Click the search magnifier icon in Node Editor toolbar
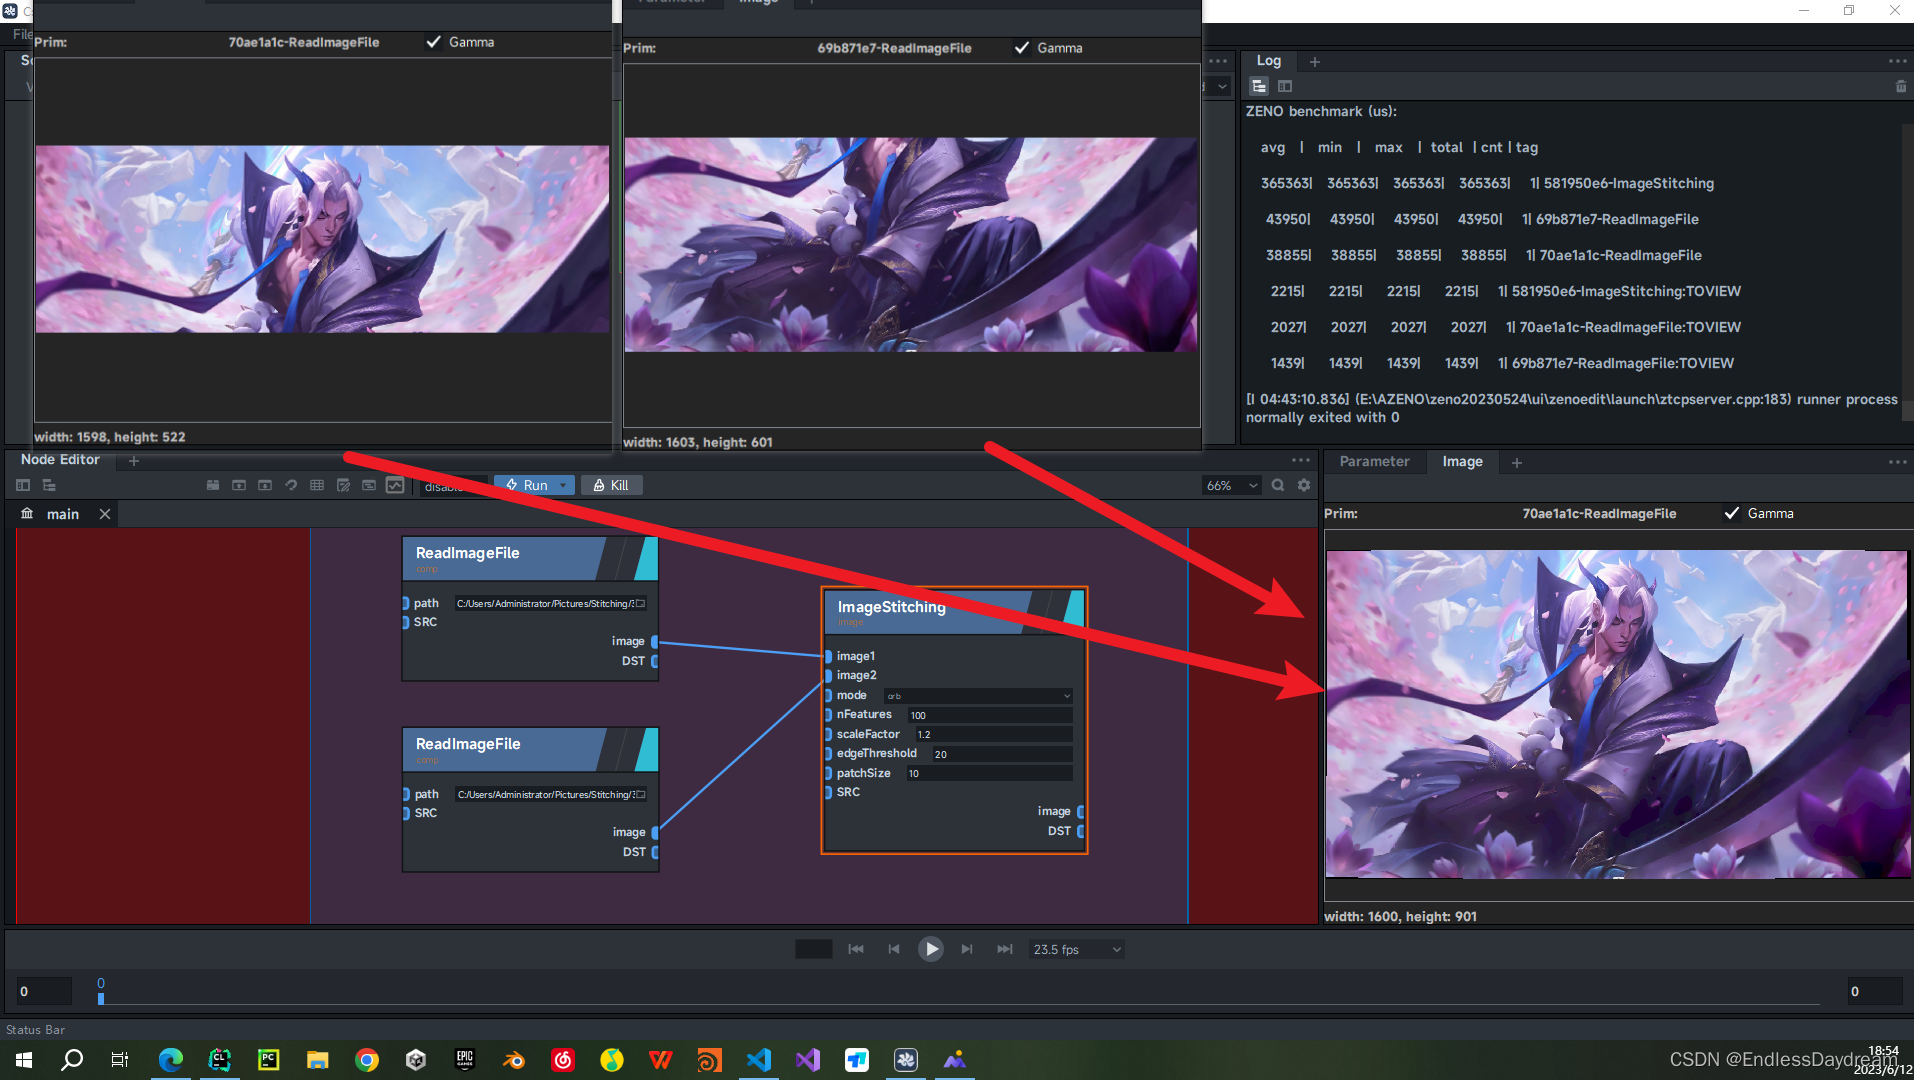The image size is (1914, 1080). [1278, 485]
